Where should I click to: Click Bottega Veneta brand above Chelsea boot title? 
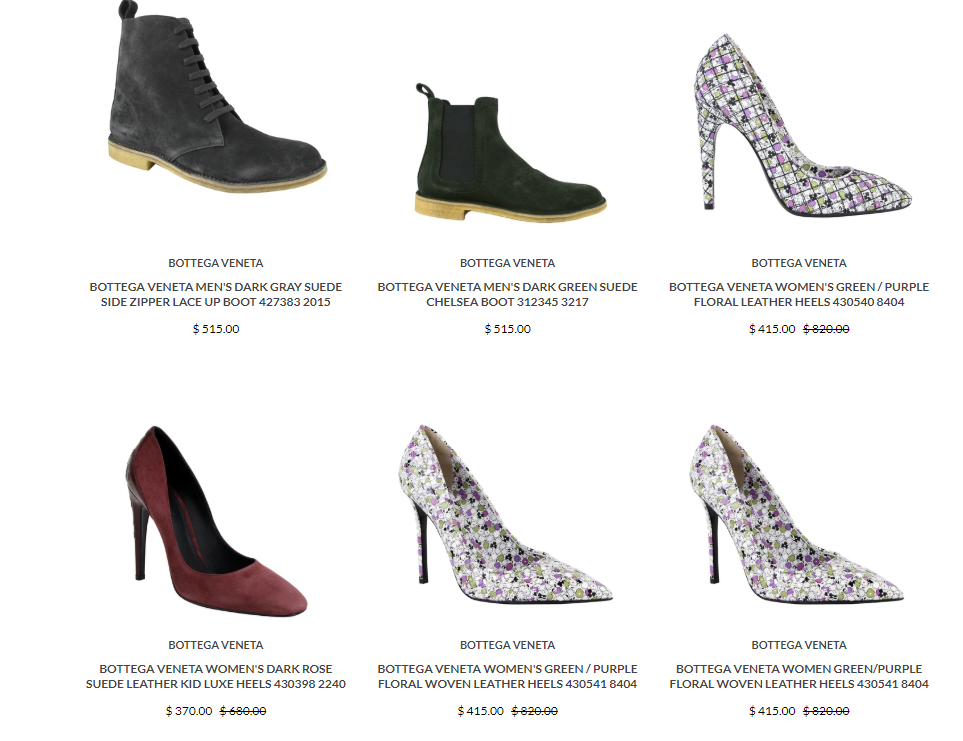point(507,263)
